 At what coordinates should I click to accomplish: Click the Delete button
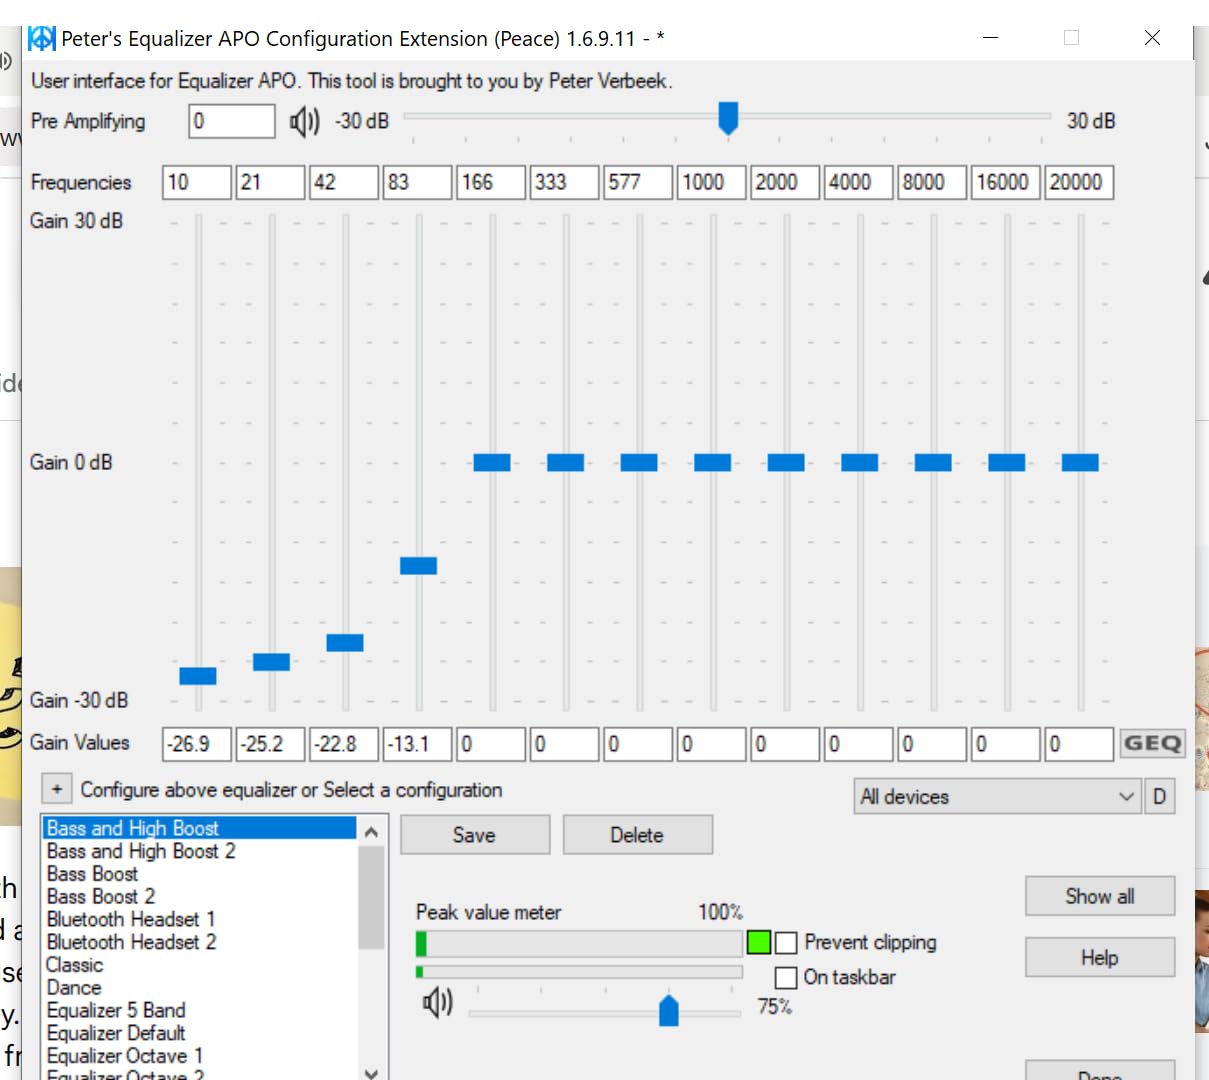(x=638, y=835)
